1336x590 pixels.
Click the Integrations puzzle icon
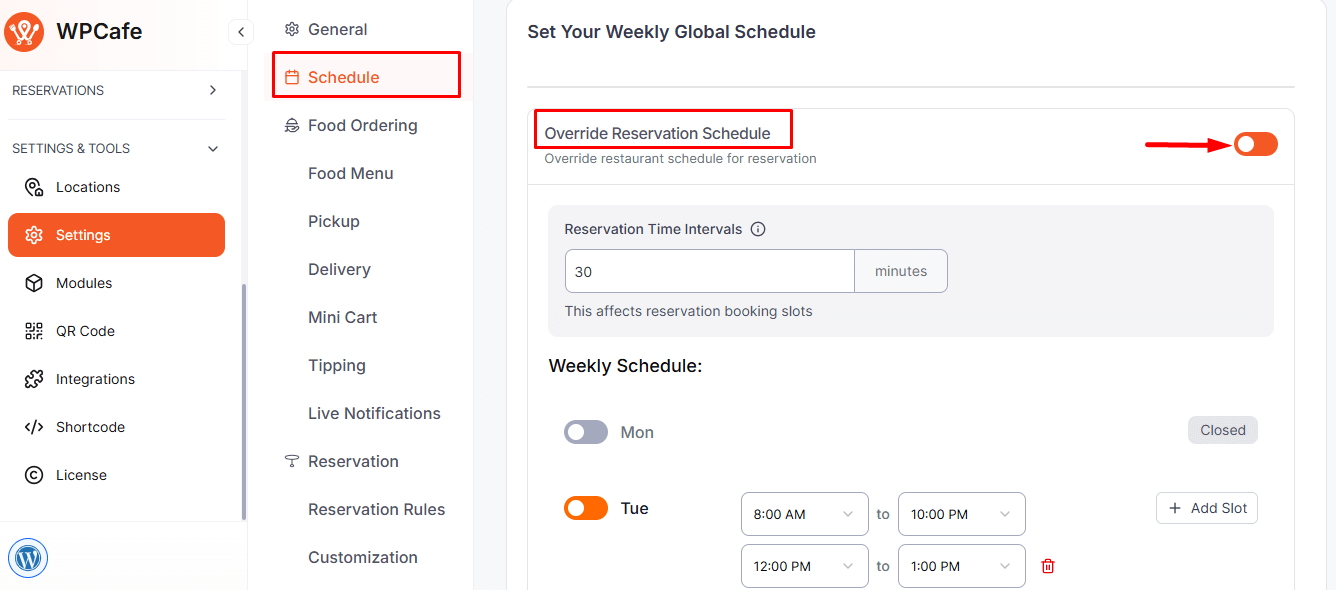point(34,379)
